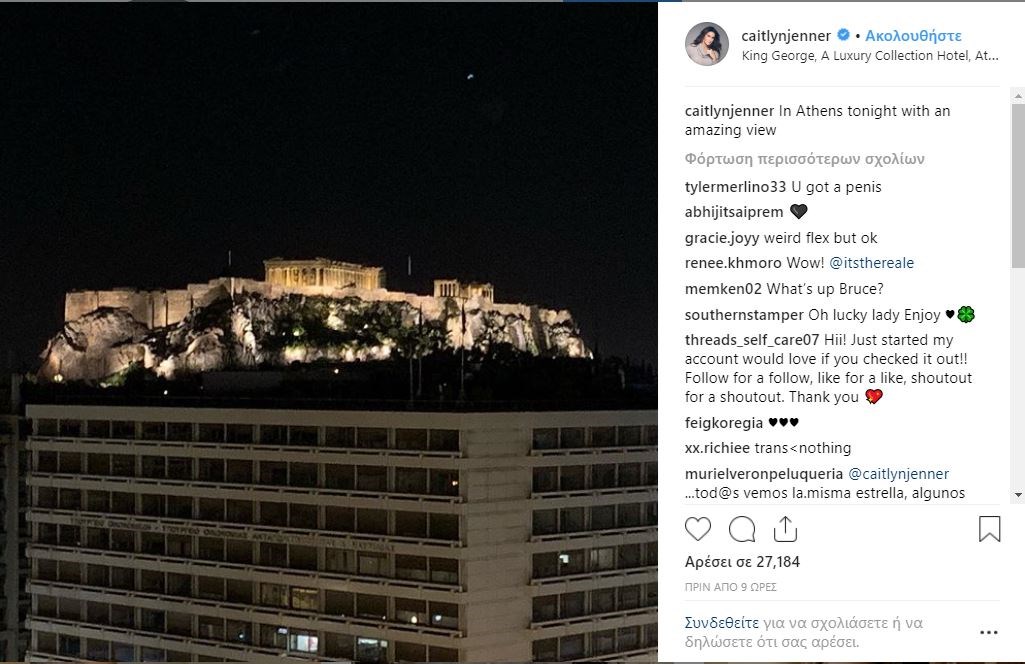This screenshot has height=664, width=1025.
Task: Open the three dots more options menu
Action: (988, 632)
